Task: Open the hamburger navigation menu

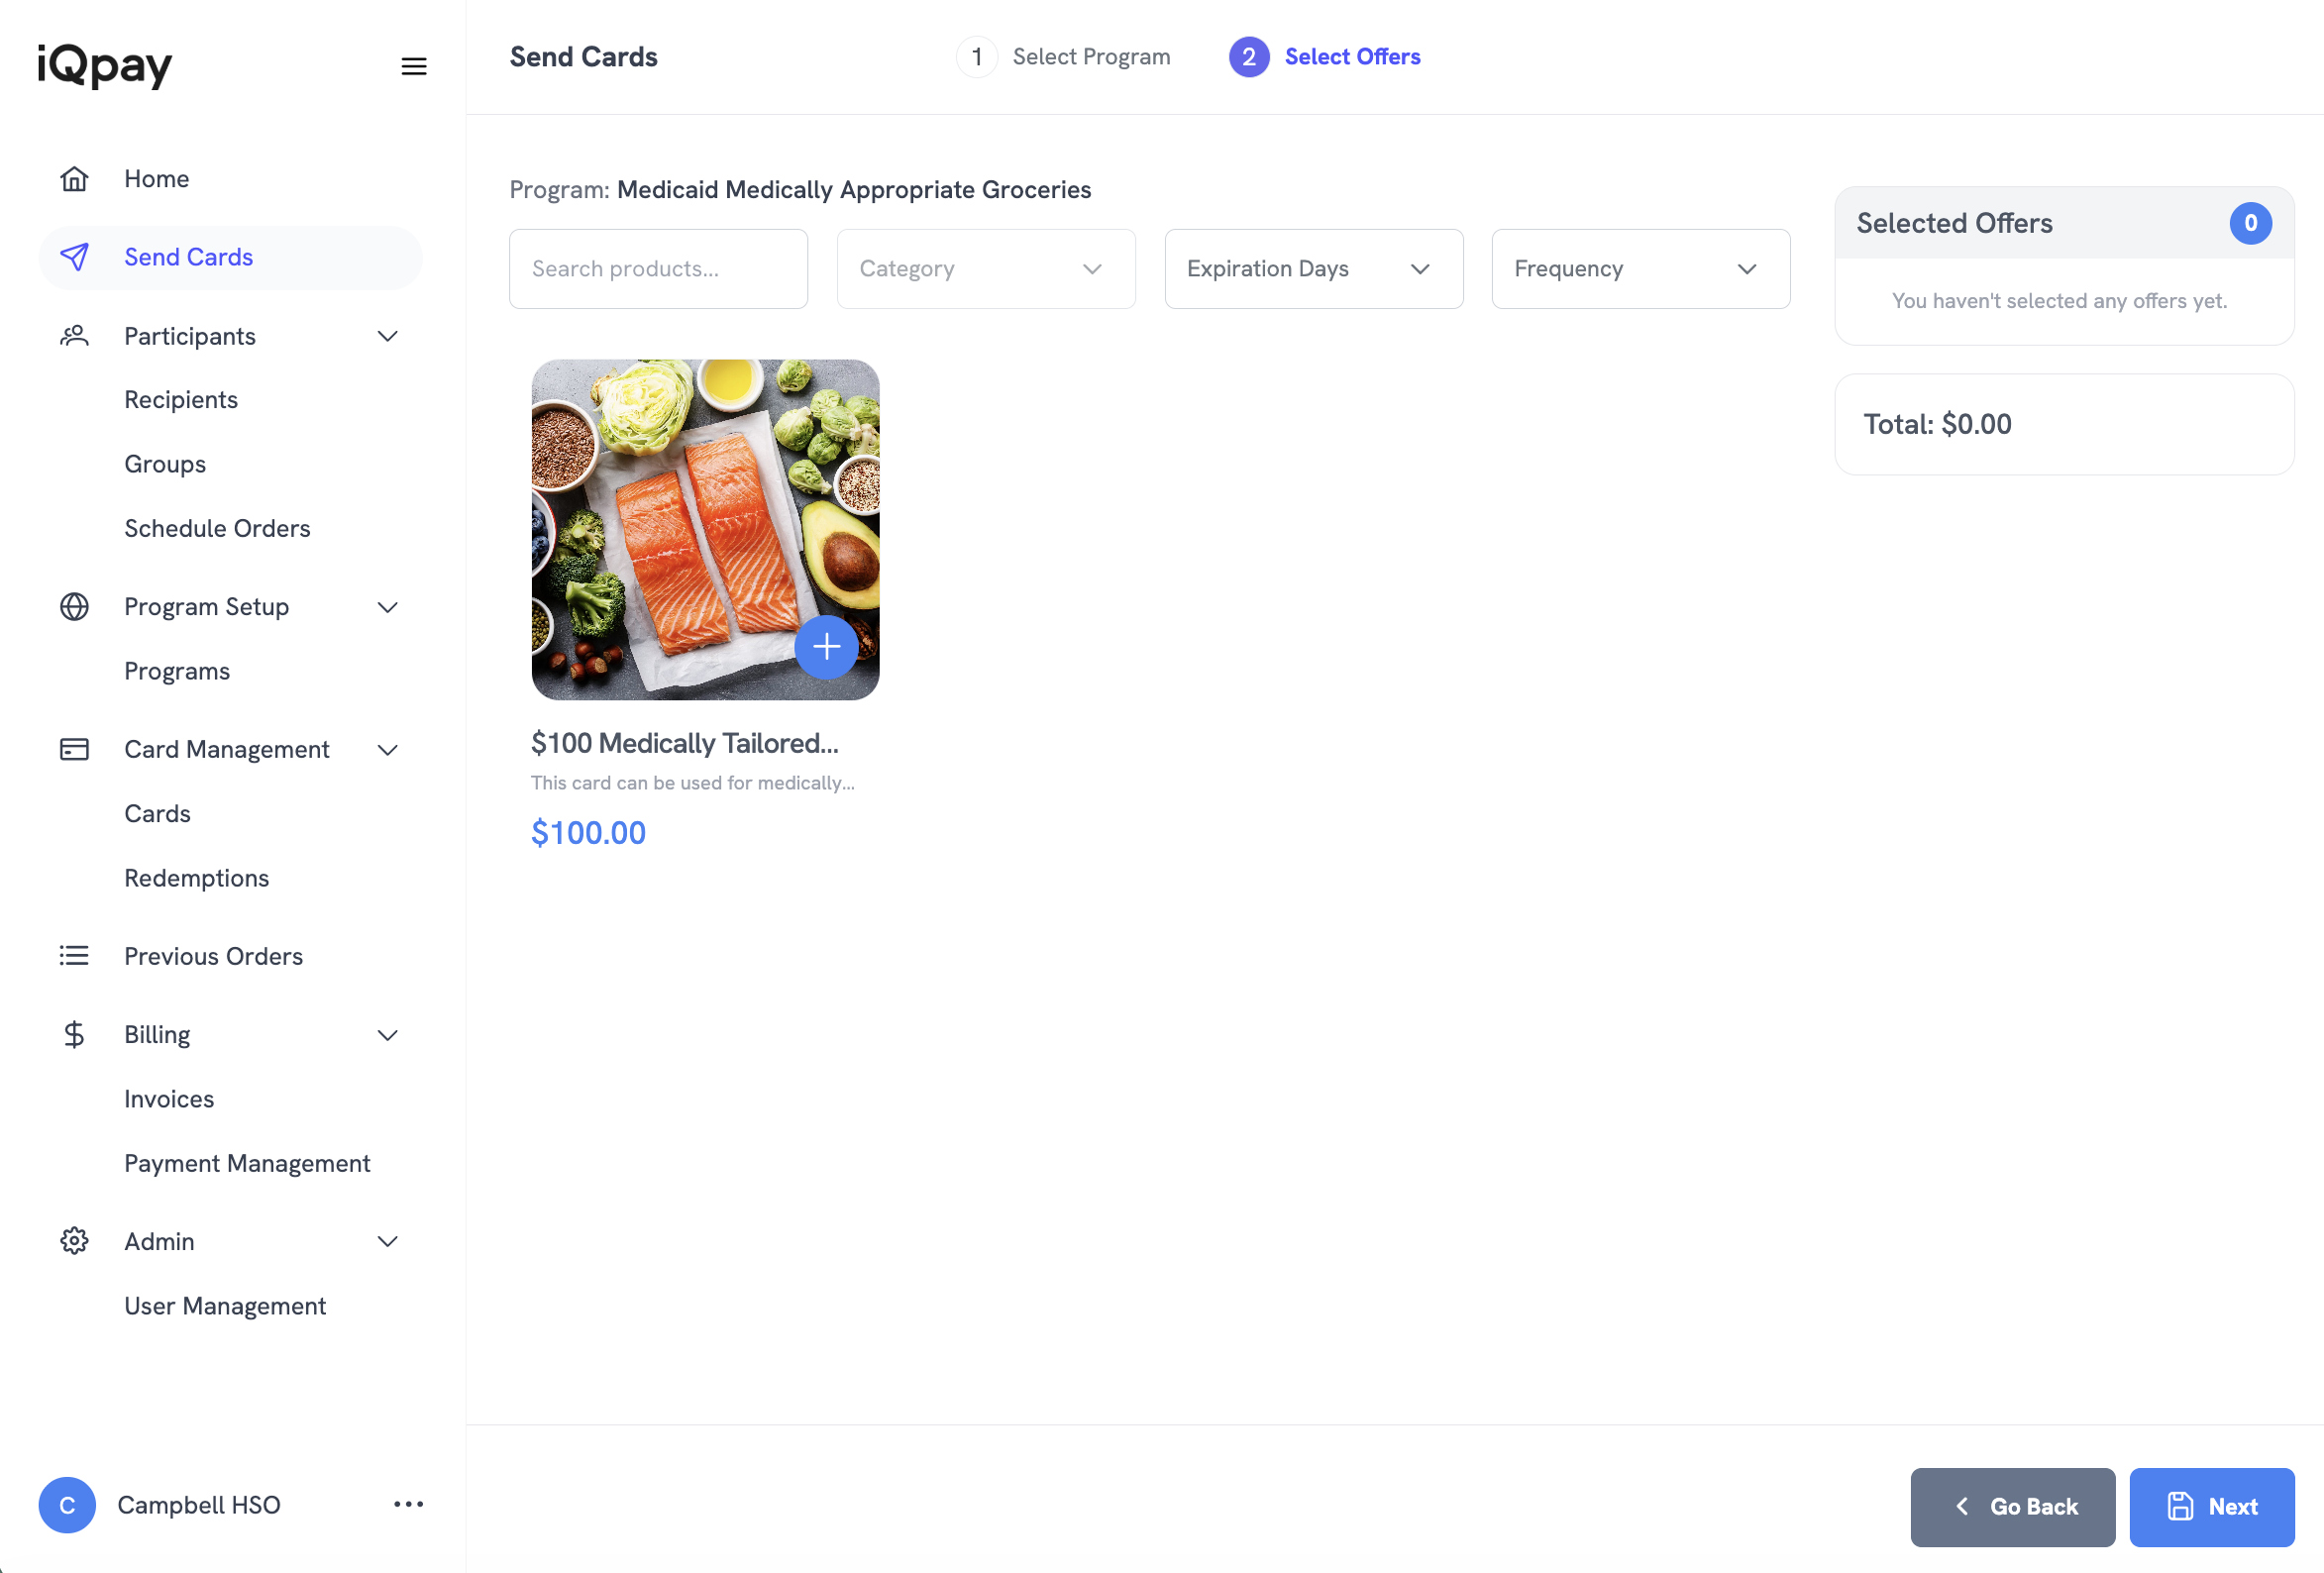Action: pyautogui.click(x=414, y=66)
